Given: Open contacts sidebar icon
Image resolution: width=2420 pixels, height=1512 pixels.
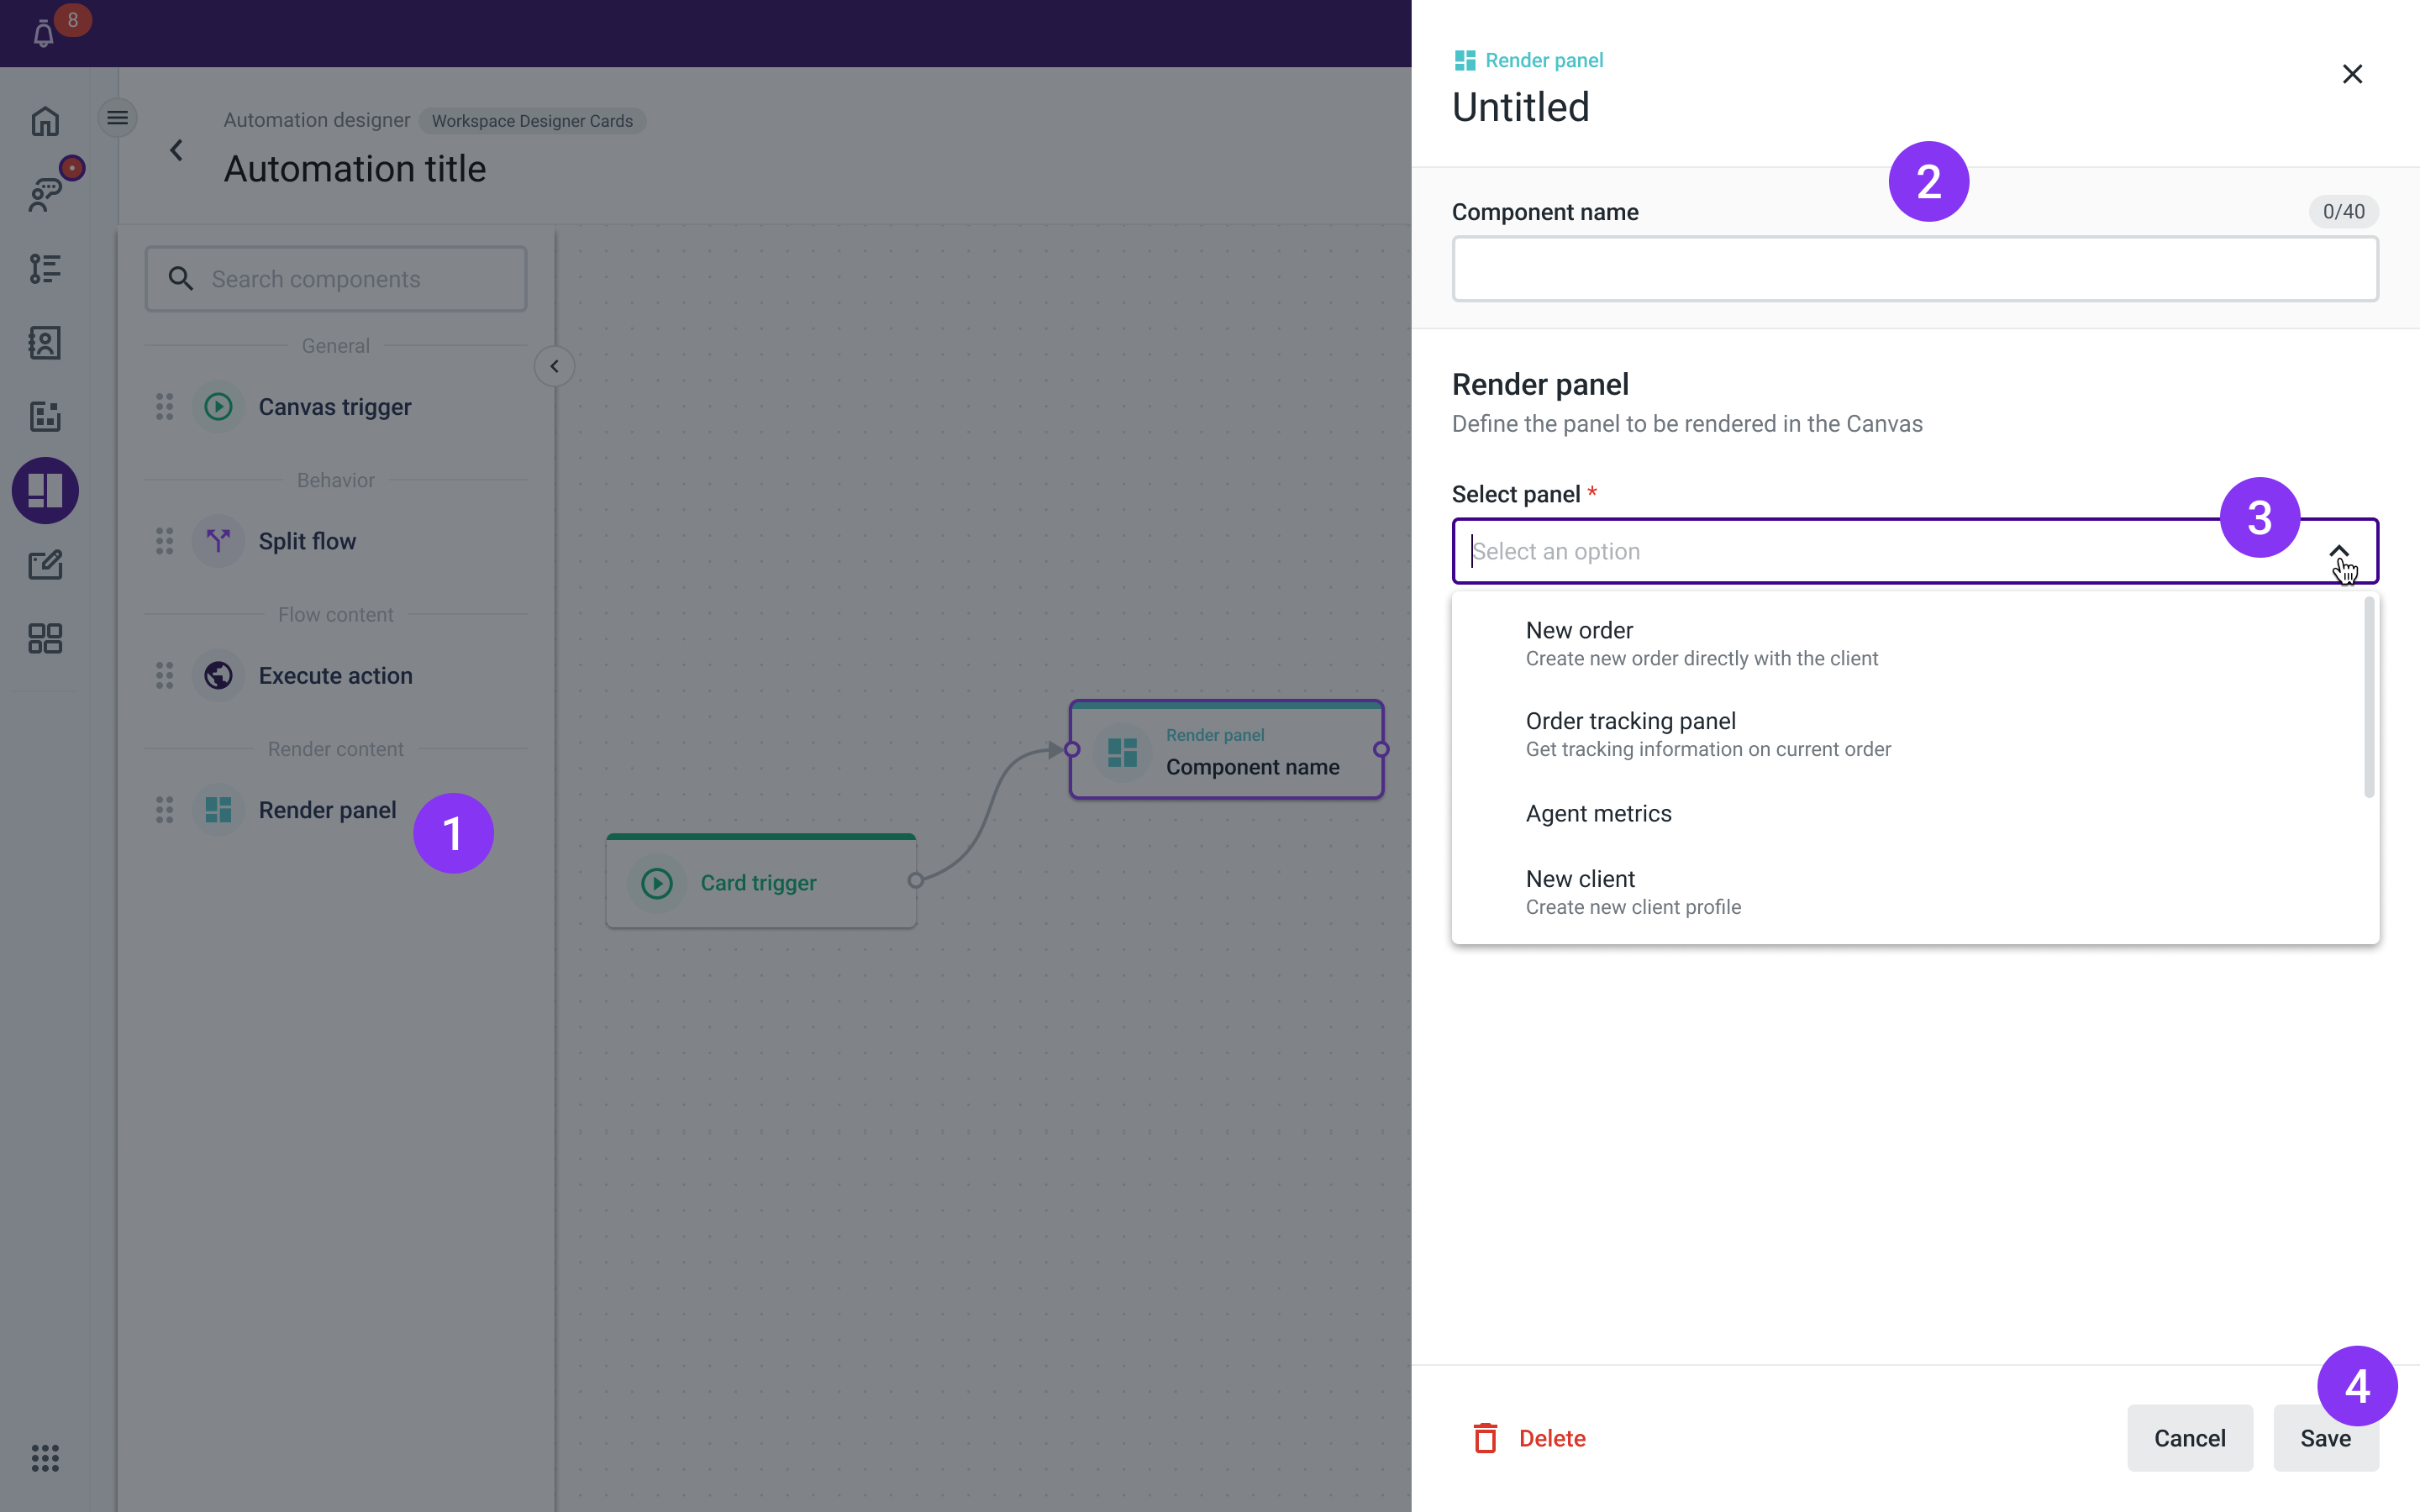Looking at the screenshot, I should pyautogui.click(x=45, y=343).
